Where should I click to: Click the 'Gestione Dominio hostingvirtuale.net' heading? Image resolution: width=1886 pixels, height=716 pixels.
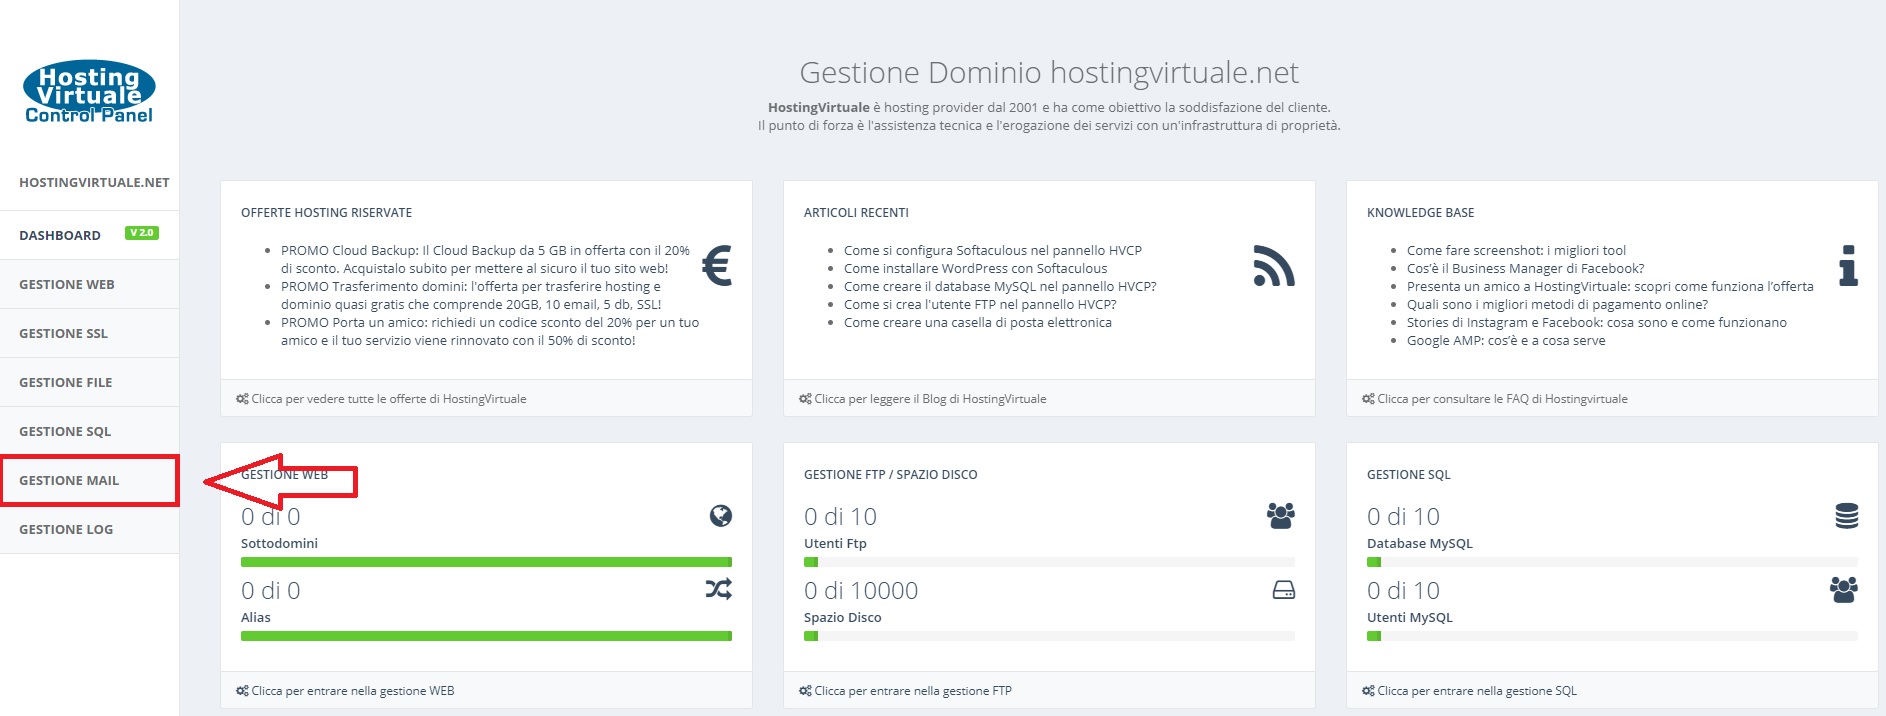click(1049, 73)
